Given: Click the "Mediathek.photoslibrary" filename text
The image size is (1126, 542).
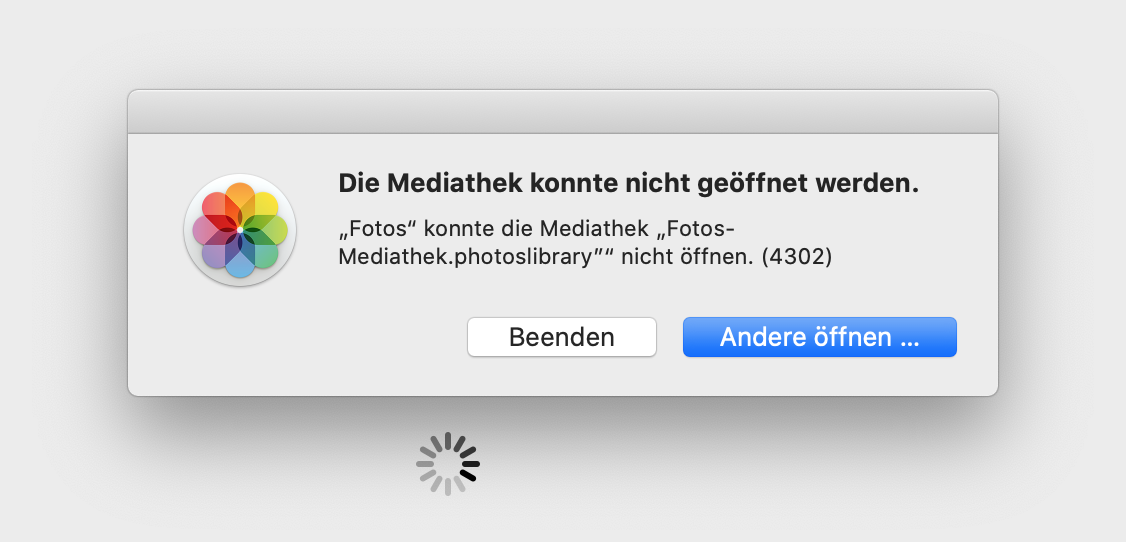Looking at the screenshot, I should [466, 257].
